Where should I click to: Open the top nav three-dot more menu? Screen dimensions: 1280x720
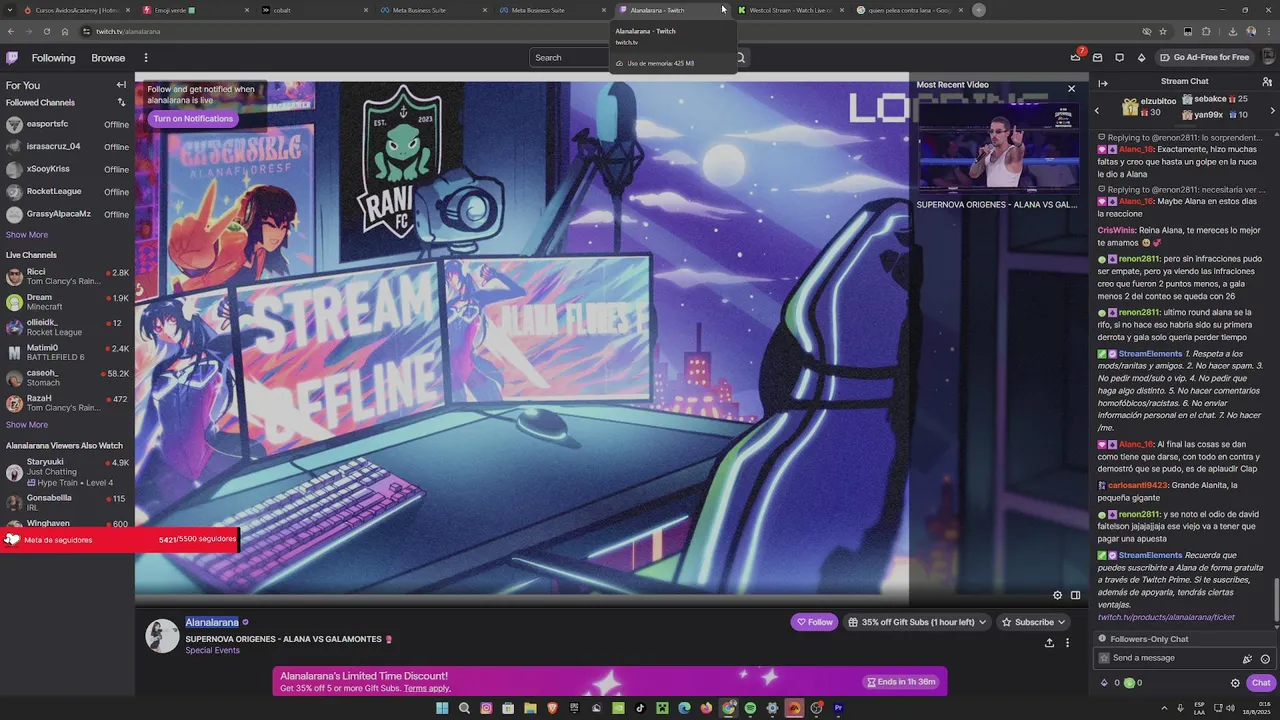(x=145, y=58)
